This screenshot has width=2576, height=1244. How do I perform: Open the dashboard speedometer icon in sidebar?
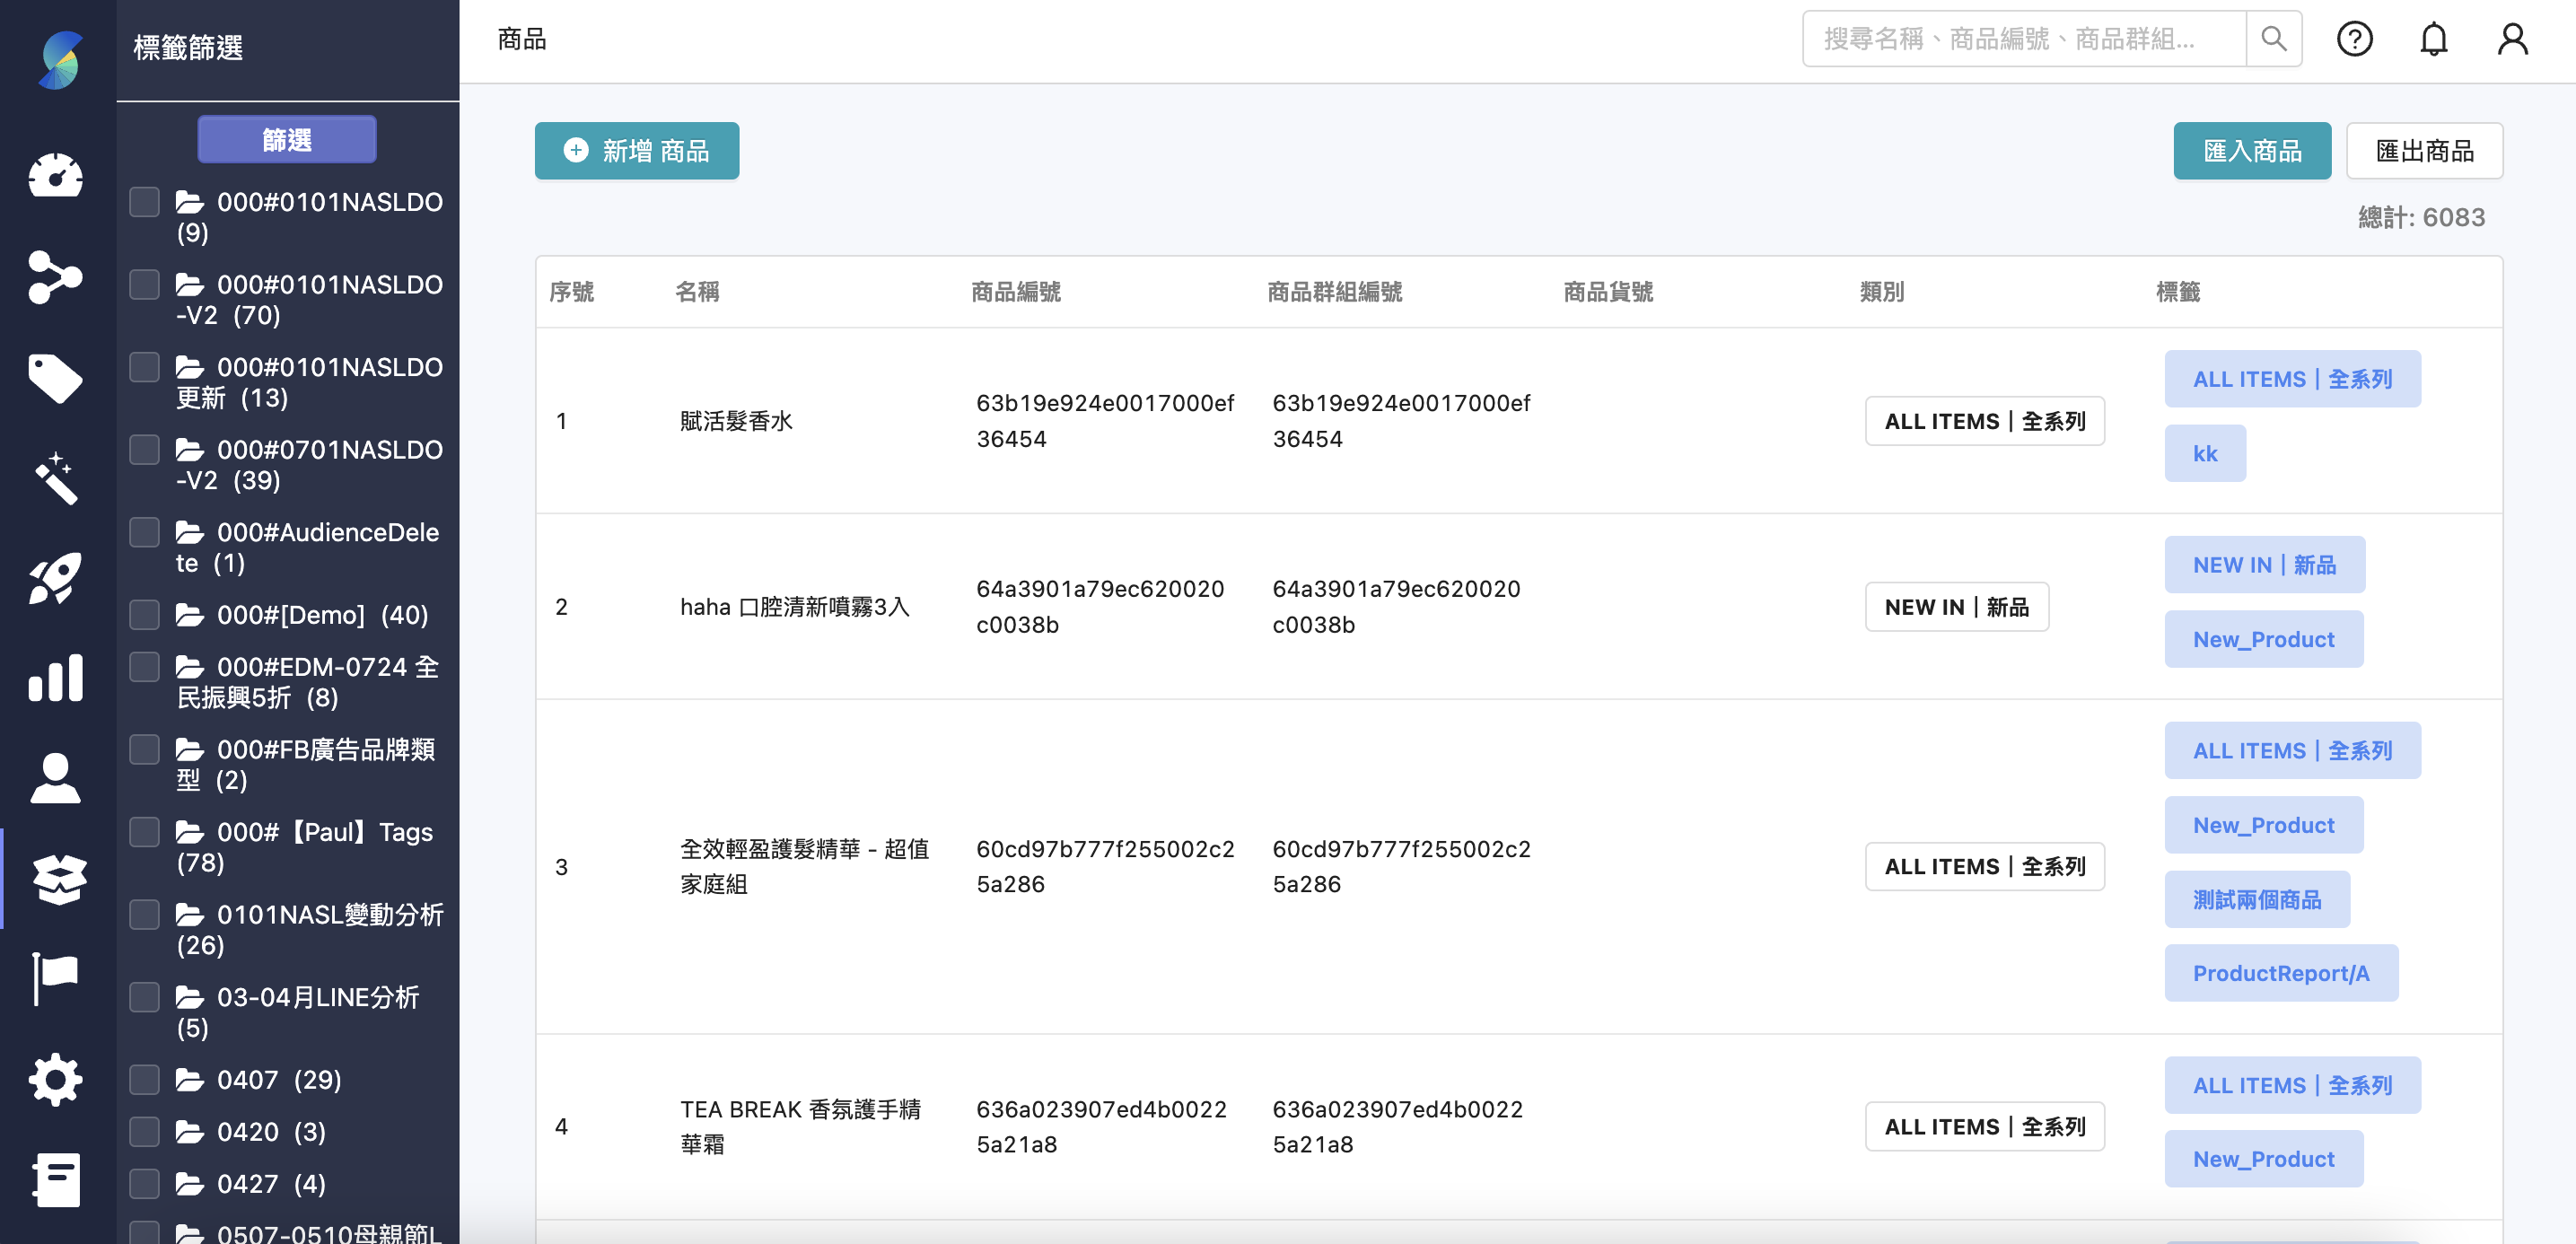click(x=55, y=176)
